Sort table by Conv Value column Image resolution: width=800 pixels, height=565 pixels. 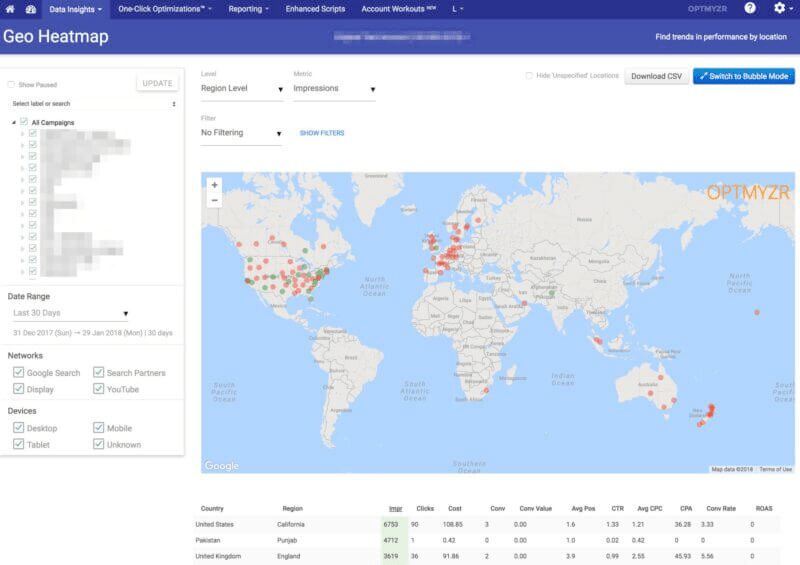tap(536, 508)
